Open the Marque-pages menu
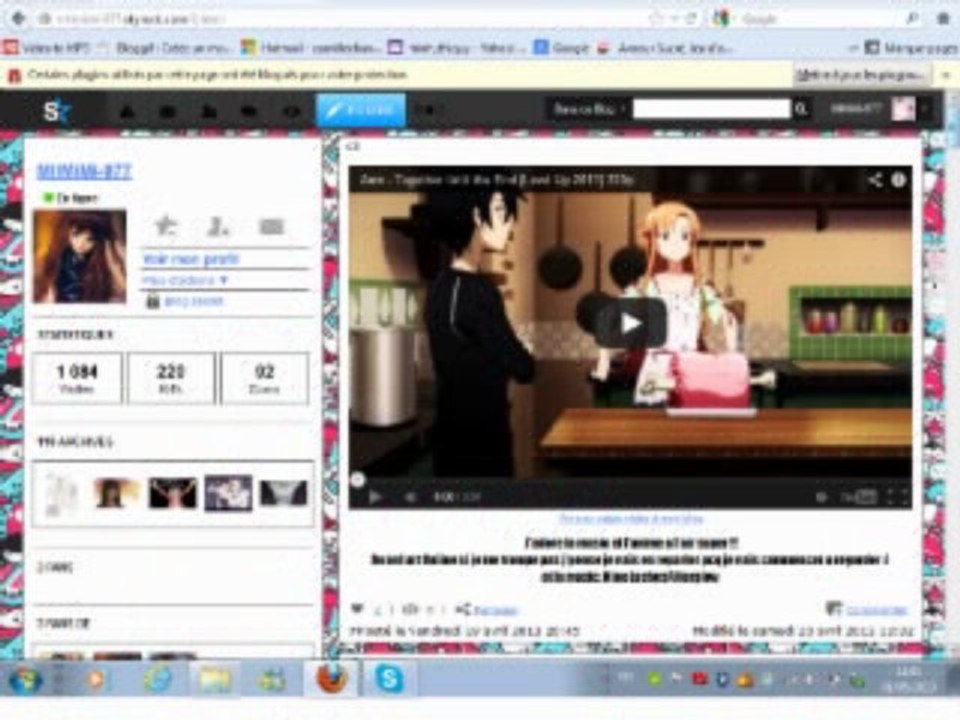 click(x=911, y=47)
